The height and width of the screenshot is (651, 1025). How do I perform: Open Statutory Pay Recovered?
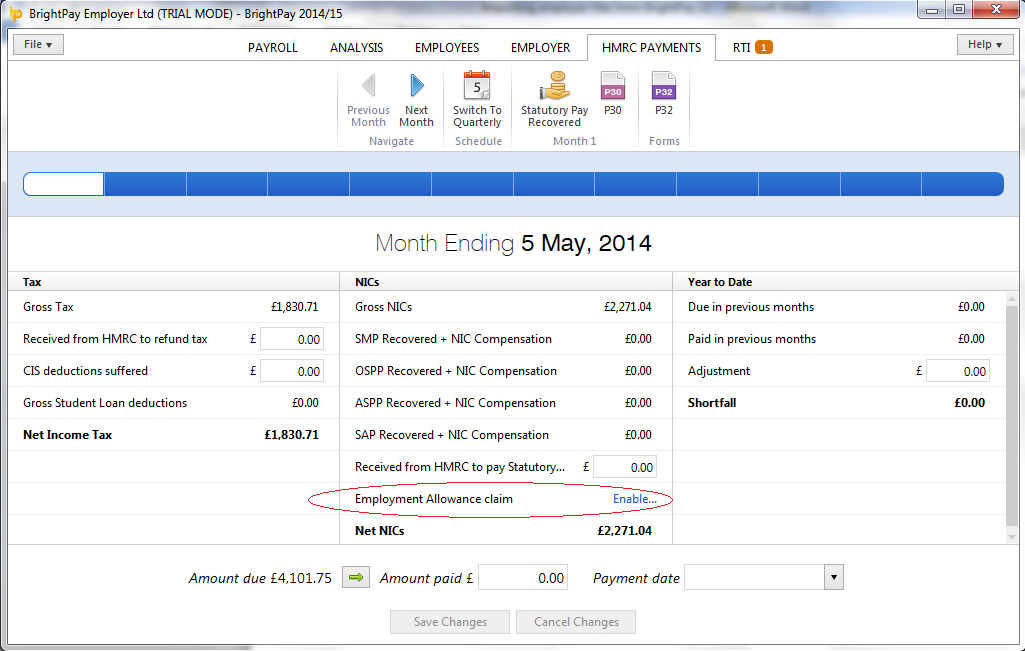tap(554, 99)
